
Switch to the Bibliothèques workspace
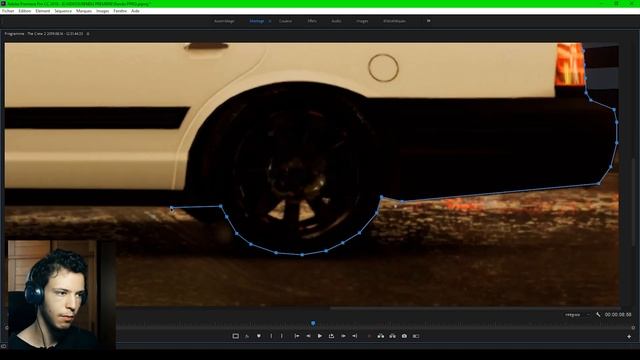click(x=394, y=21)
